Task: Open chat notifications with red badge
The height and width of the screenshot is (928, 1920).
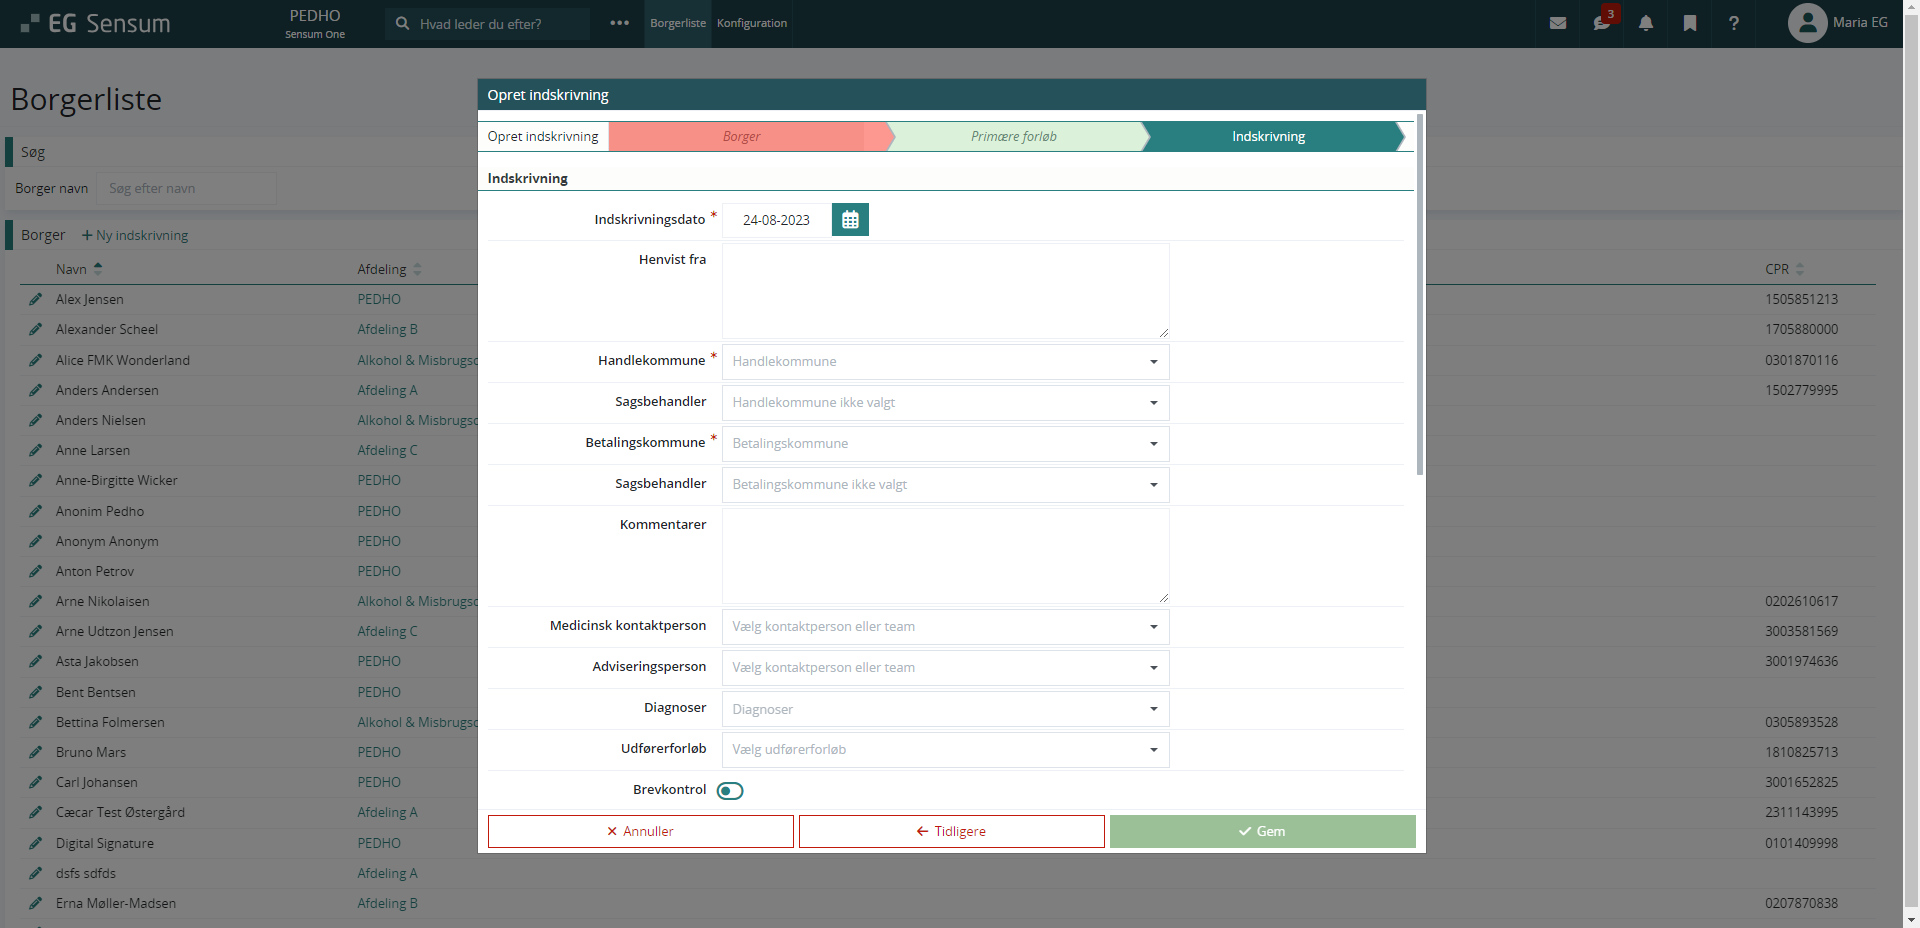Action: 1602,23
